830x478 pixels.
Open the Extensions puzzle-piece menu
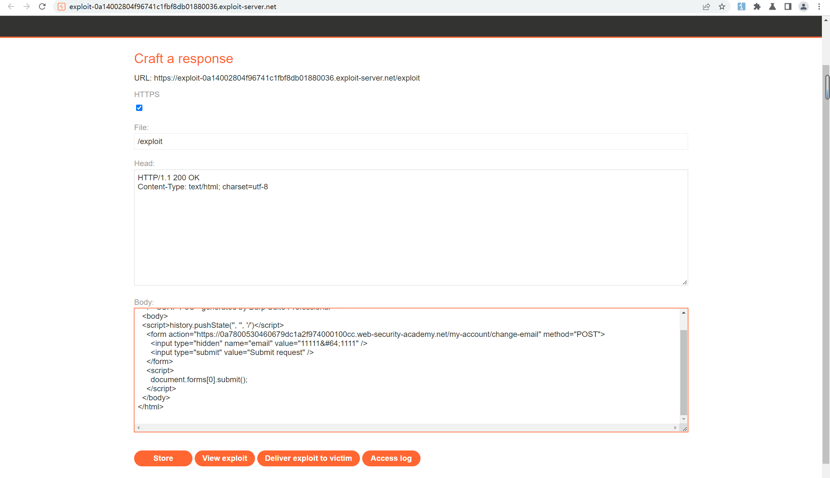(757, 7)
